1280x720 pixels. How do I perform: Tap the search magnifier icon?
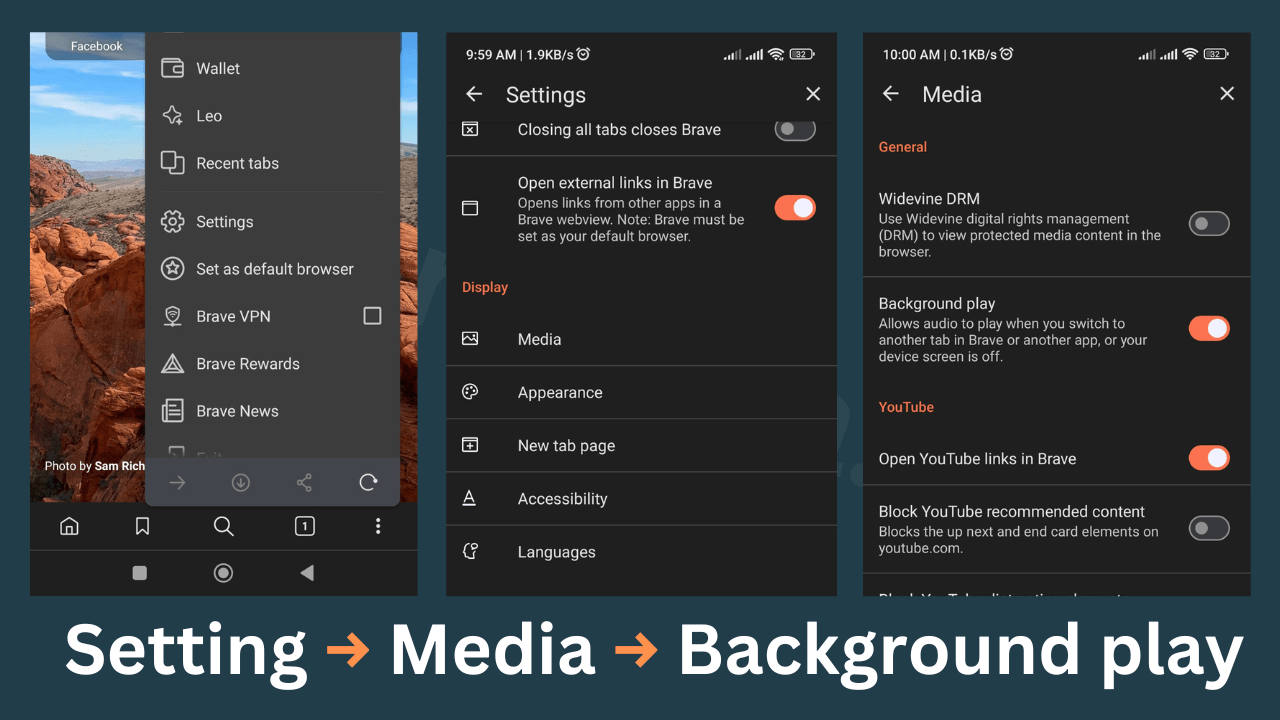tap(224, 526)
